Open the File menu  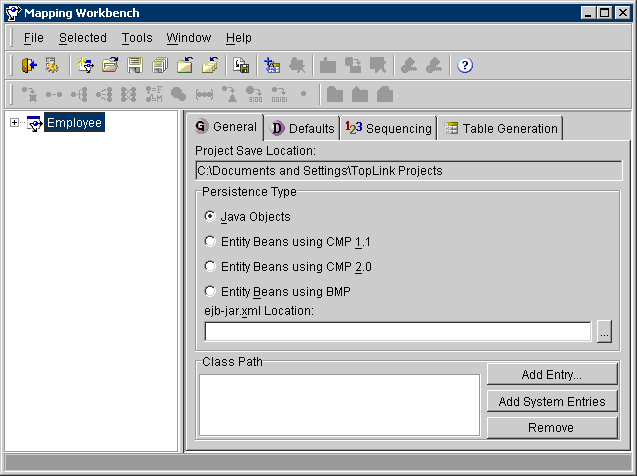tap(33, 38)
